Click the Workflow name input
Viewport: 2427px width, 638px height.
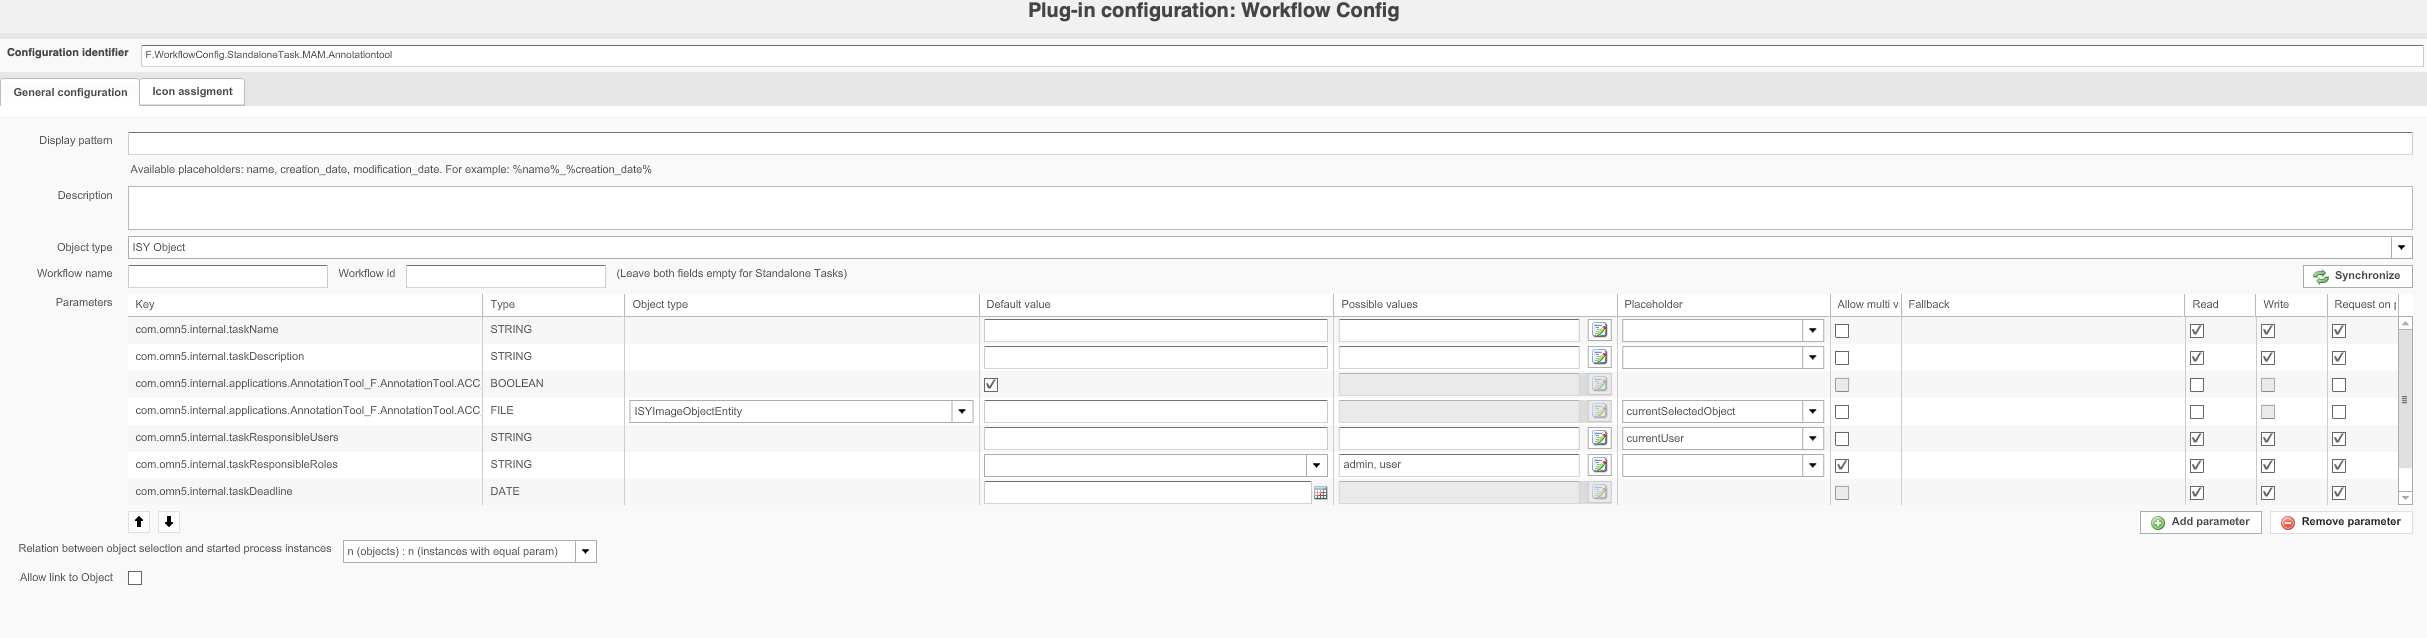[x=228, y=276]
